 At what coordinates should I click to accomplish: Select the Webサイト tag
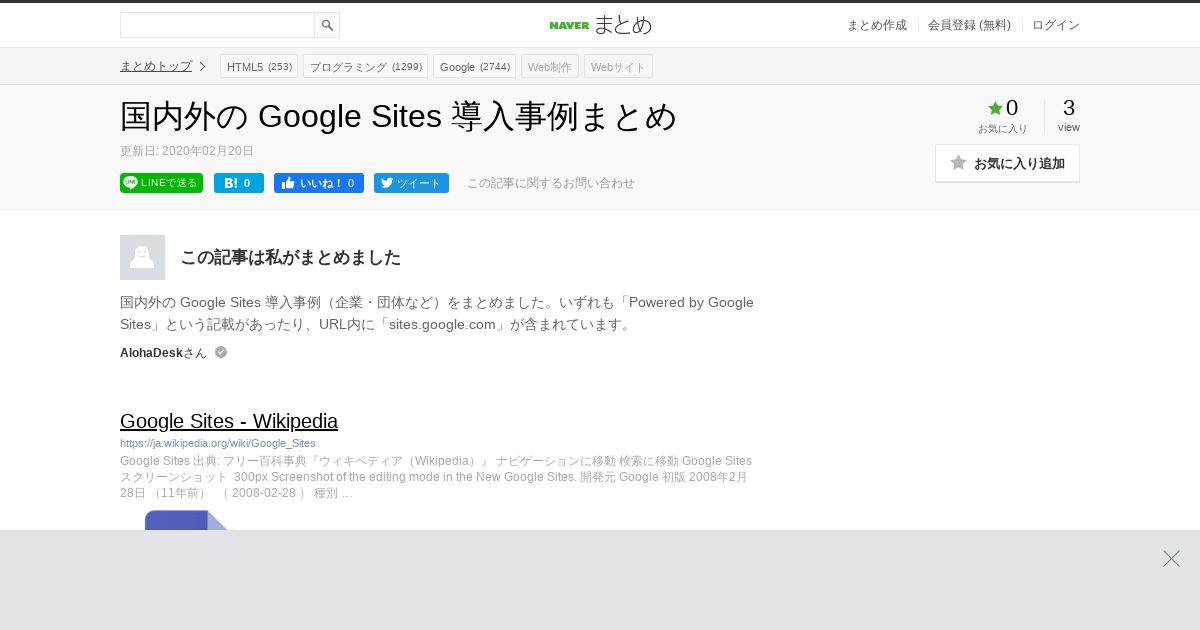[x=618, y=66]
